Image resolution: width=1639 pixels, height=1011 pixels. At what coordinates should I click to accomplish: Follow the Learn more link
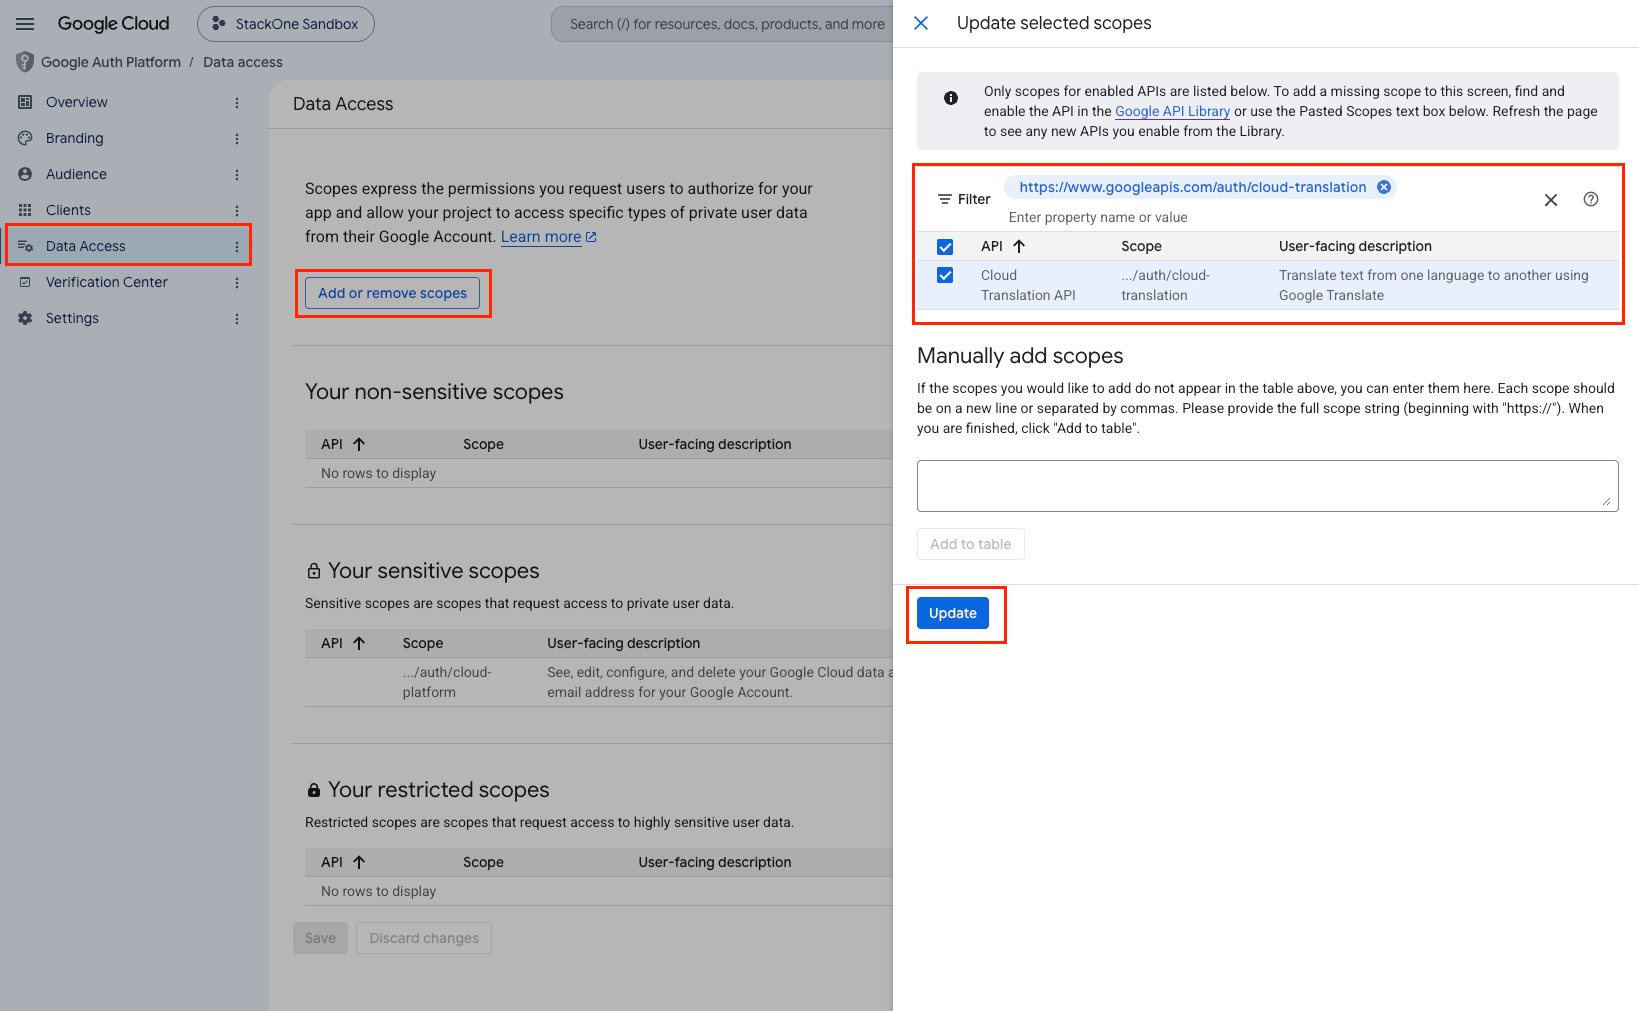pyautogui.click(x=541, y=237)
